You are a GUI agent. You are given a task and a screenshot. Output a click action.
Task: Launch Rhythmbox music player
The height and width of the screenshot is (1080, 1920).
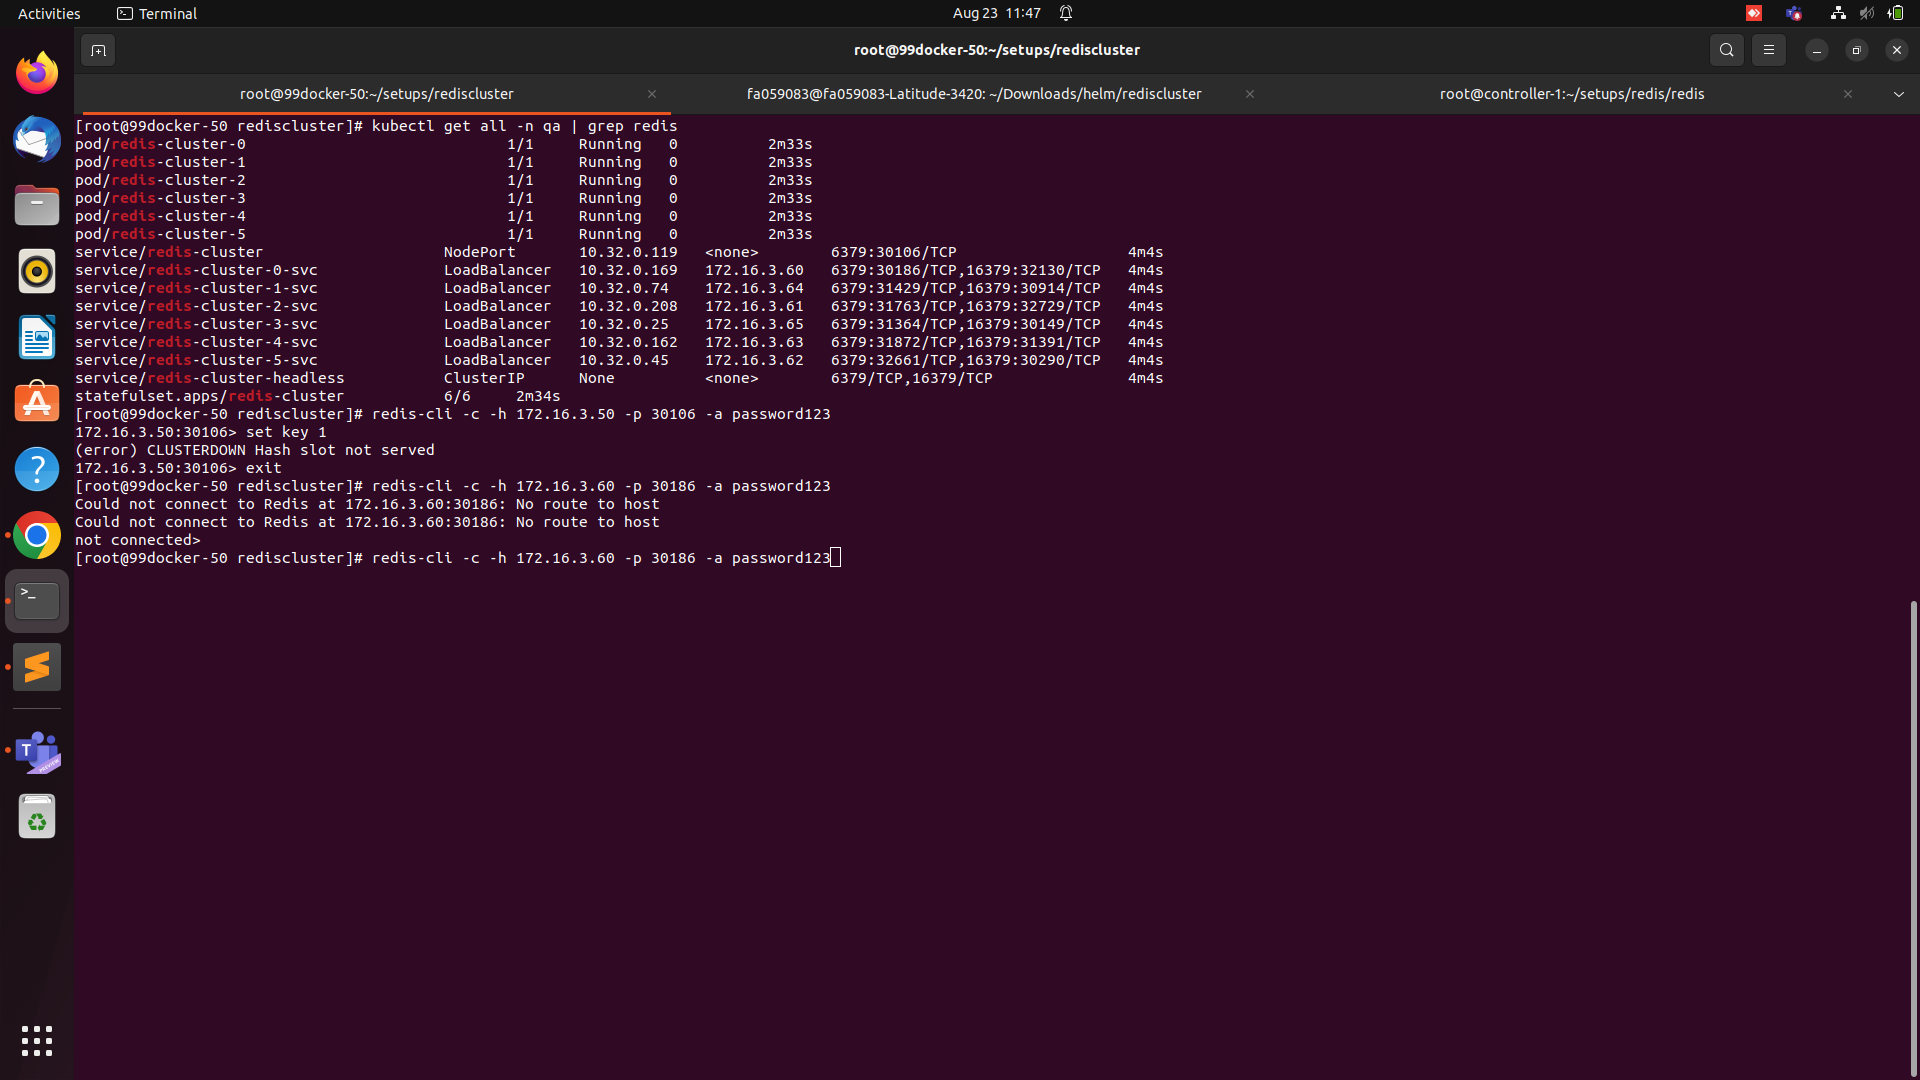36,271
